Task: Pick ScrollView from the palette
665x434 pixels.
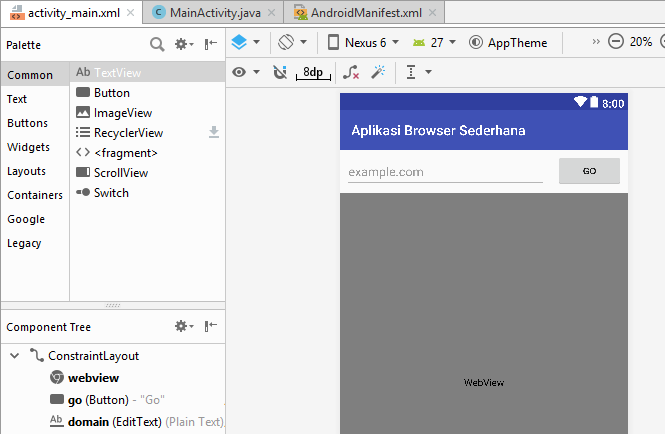Action: (147, 173)
